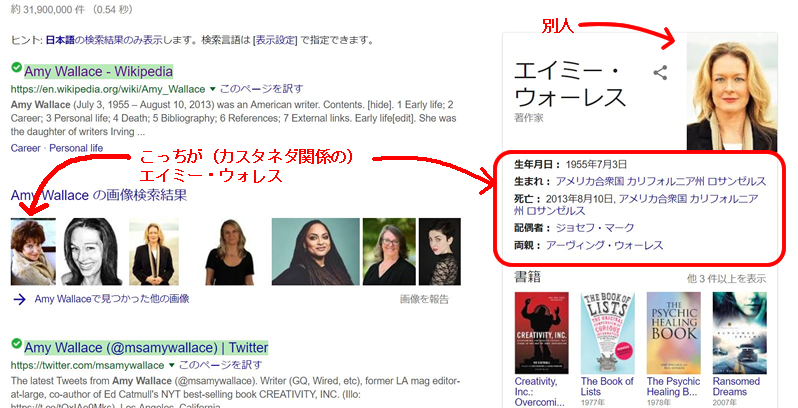Click knowledge panel portrait photo
The image size is (798, 408).
[x=732, y=92]
